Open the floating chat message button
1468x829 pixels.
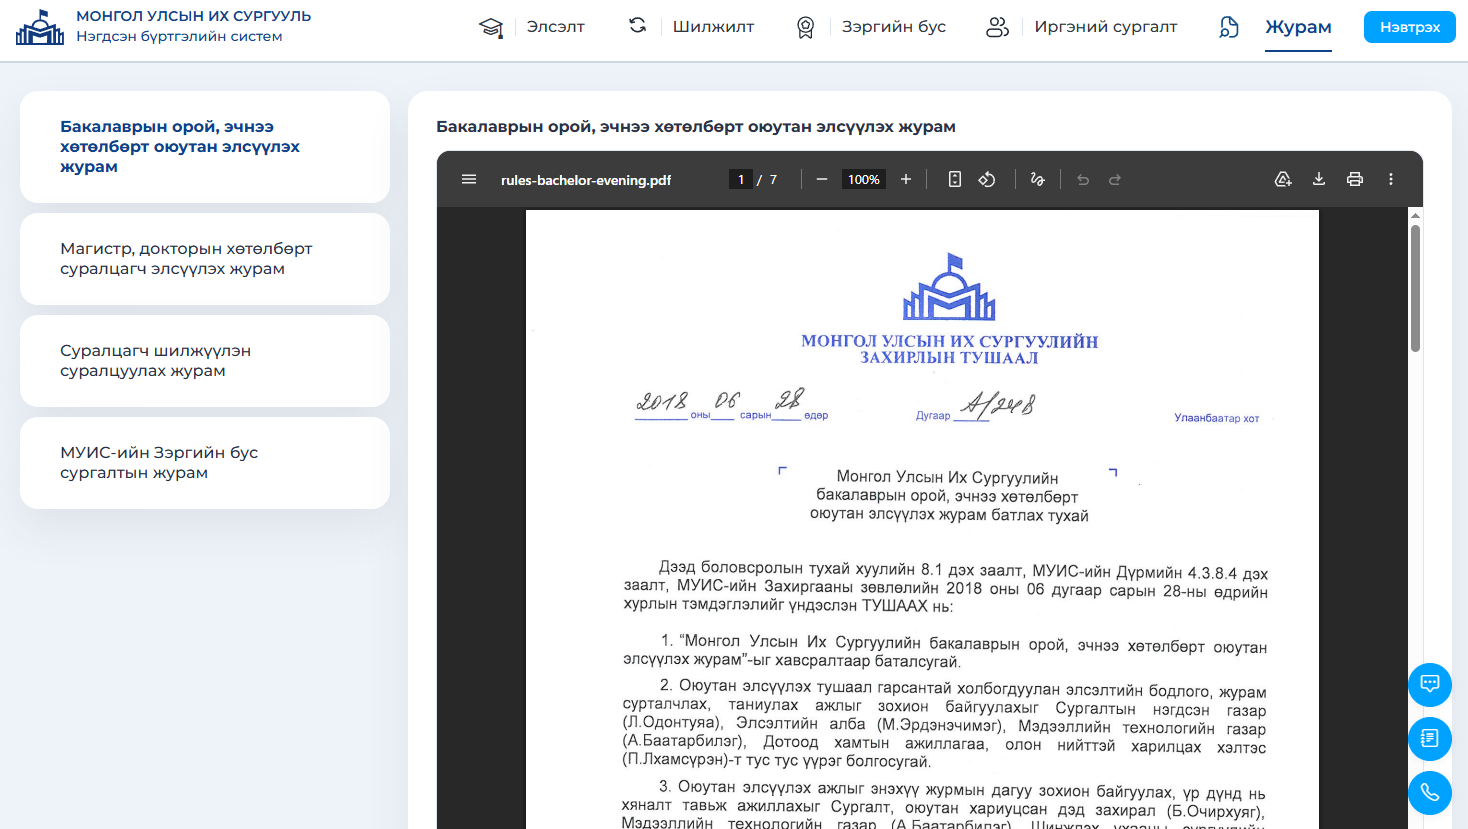[x=1430, y=685]
